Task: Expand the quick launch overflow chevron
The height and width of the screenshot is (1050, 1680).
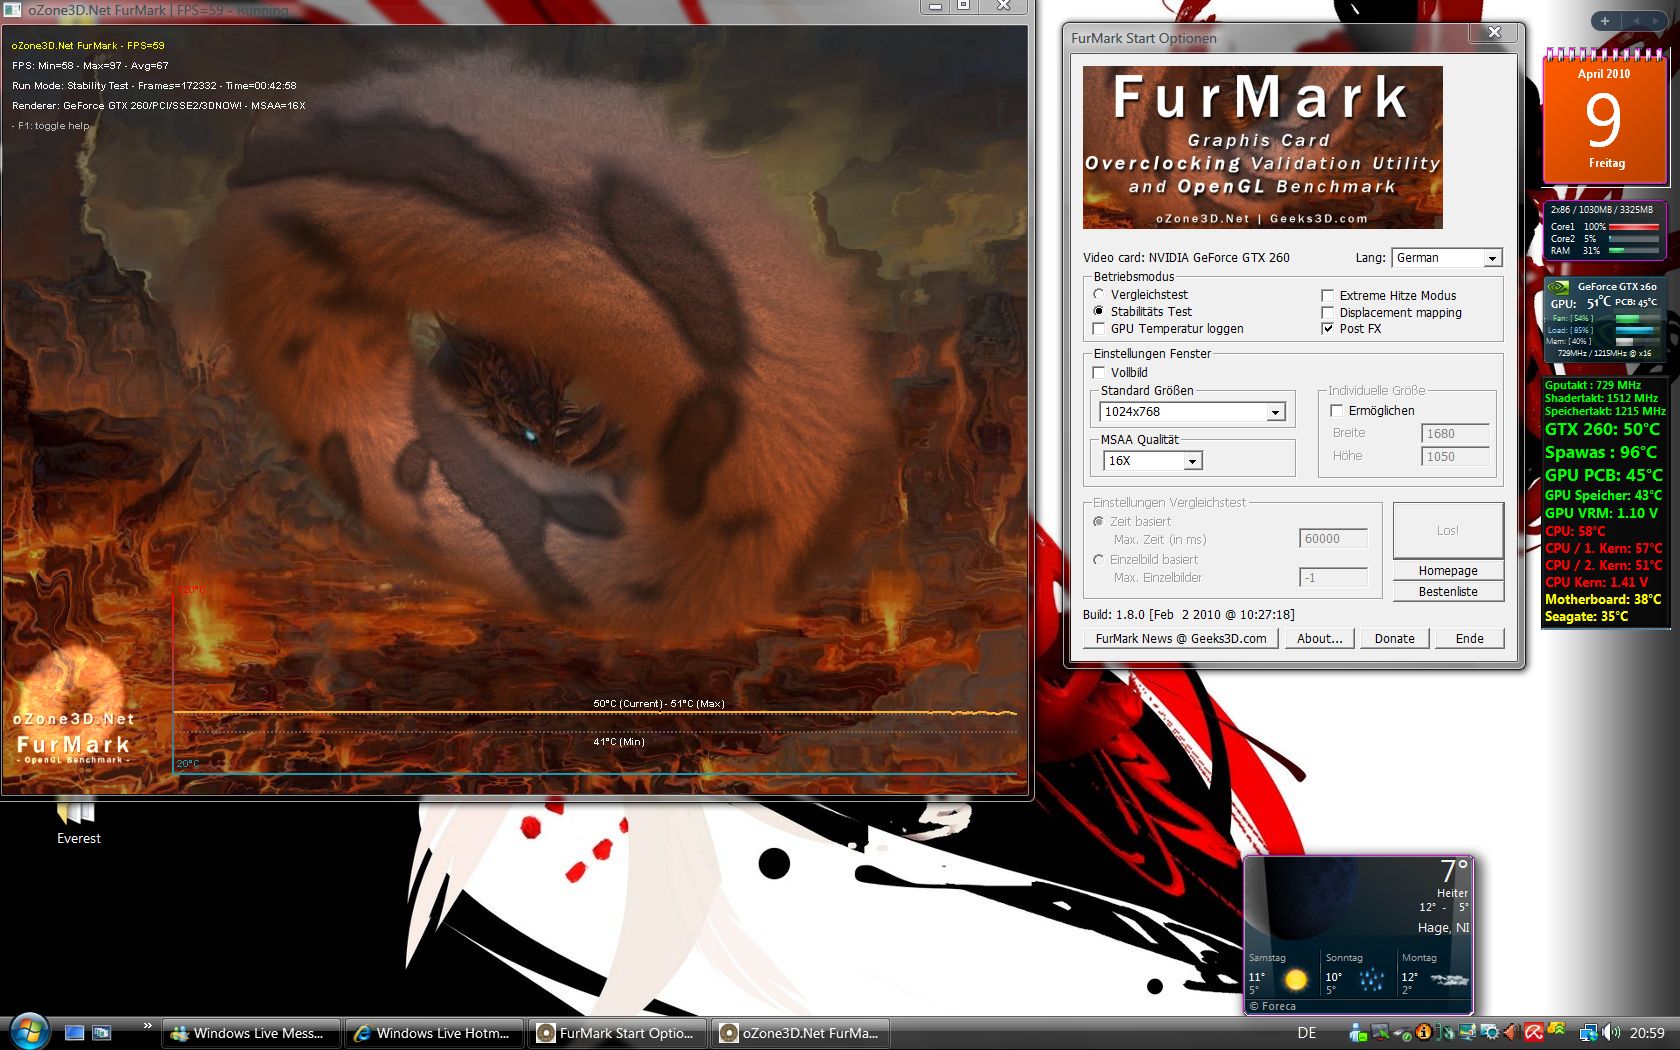Action: pyautogui.click(x=147, y=1026)
